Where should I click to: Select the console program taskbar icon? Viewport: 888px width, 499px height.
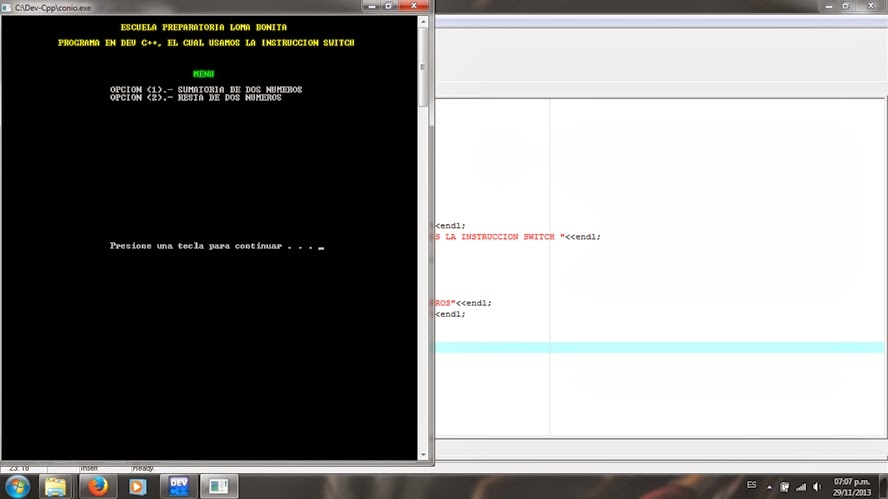click(x=219, y=487)
